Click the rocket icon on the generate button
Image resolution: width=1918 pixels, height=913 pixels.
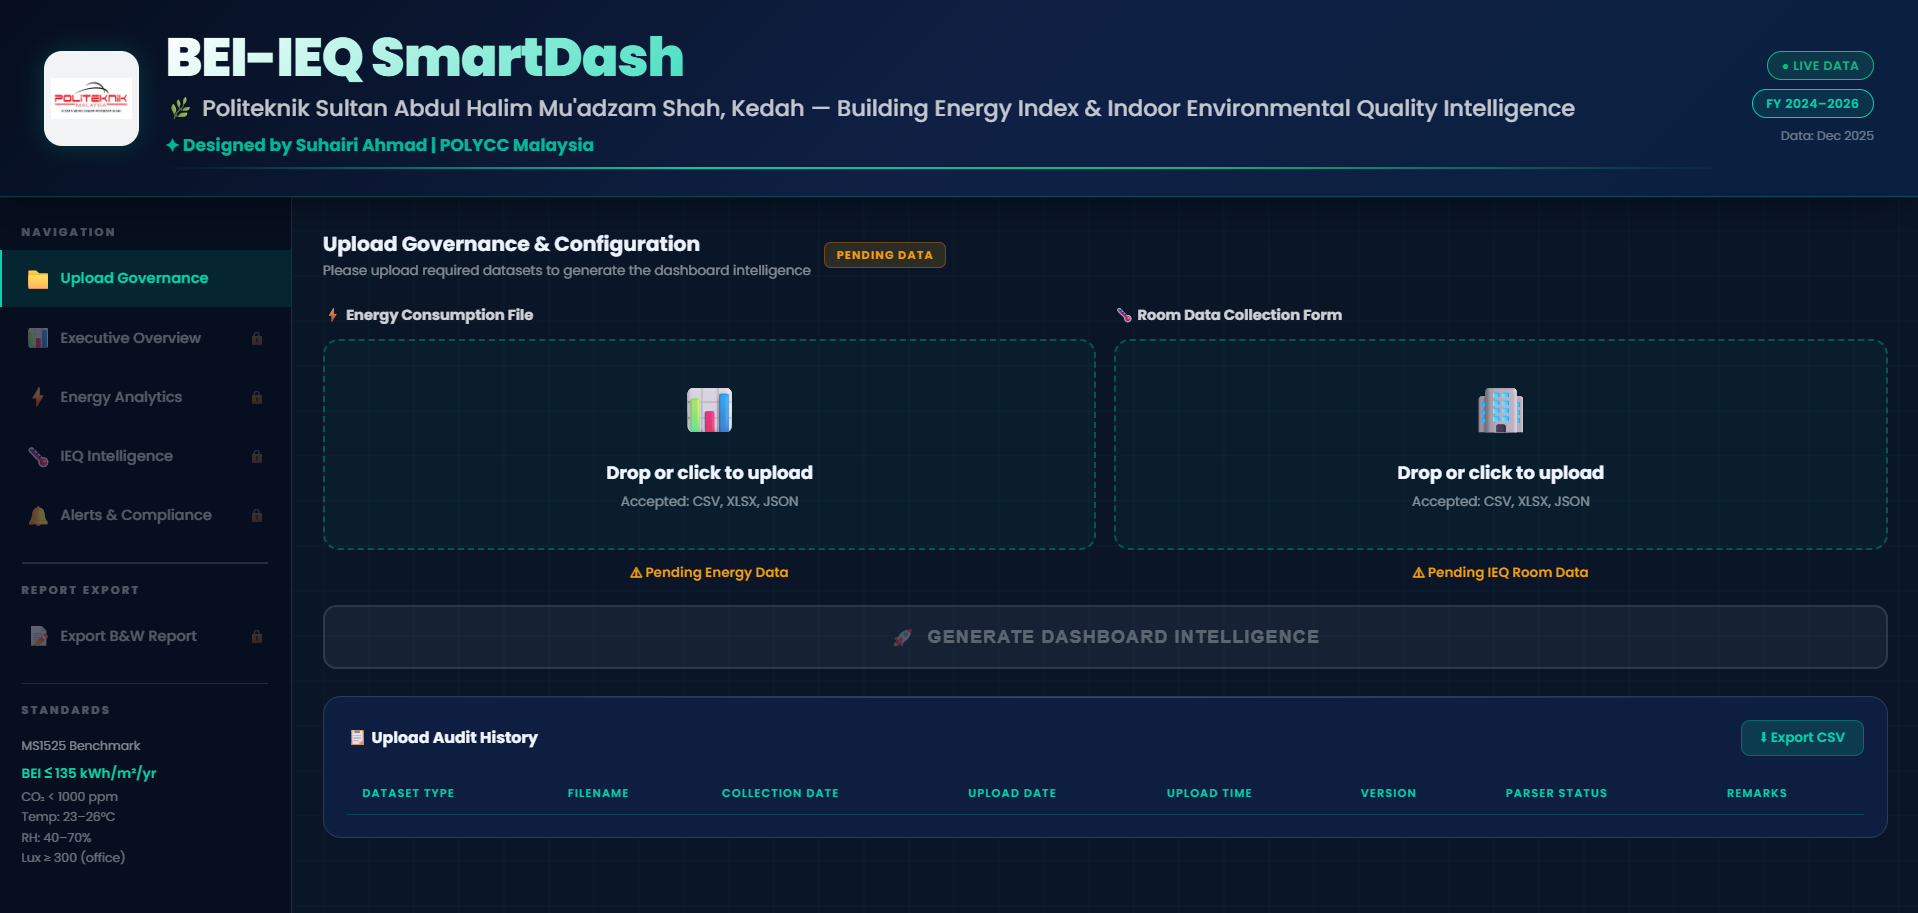coord(902,637)
